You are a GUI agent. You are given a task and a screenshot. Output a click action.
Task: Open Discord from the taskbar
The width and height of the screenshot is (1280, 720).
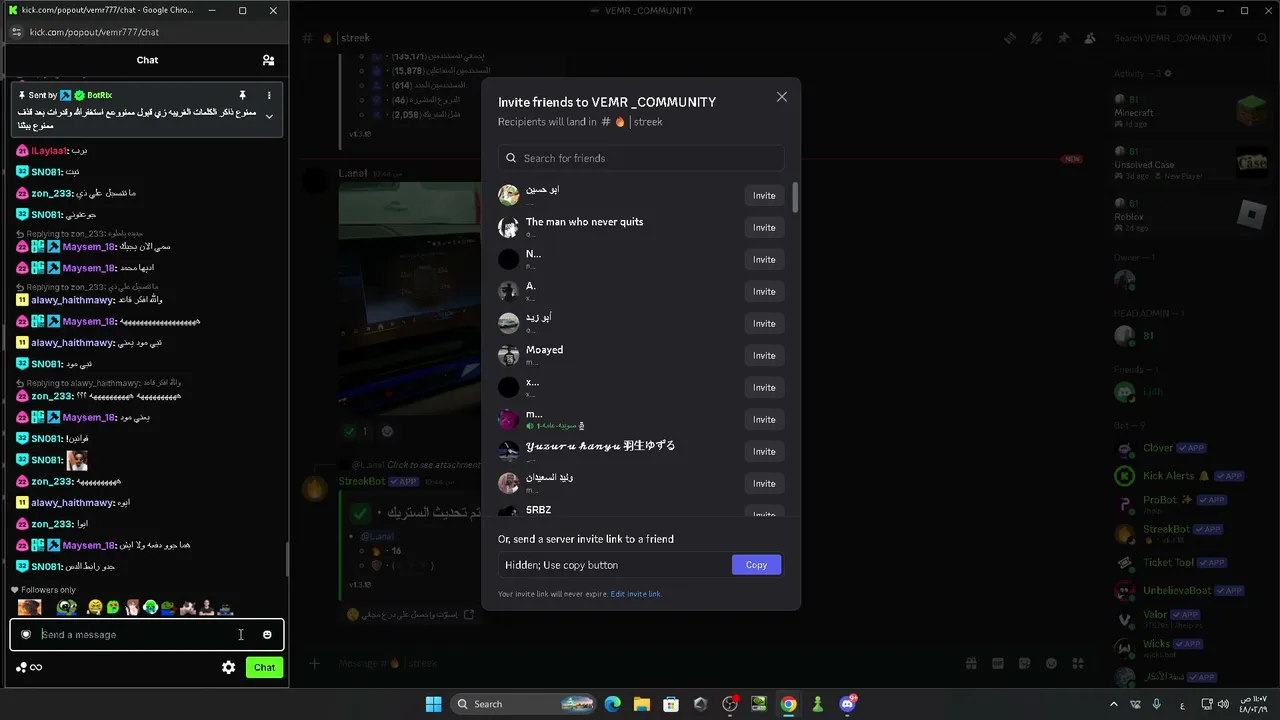848,704
